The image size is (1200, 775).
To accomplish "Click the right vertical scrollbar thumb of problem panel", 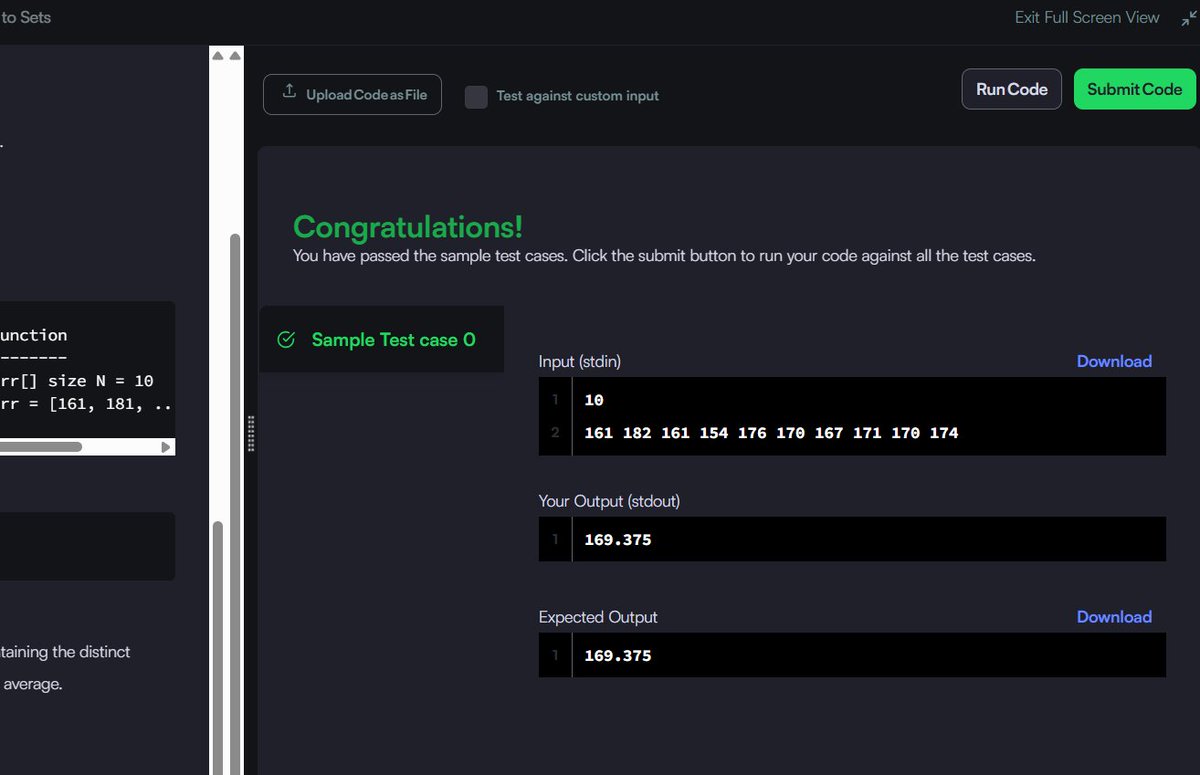I will coord(235,504).
